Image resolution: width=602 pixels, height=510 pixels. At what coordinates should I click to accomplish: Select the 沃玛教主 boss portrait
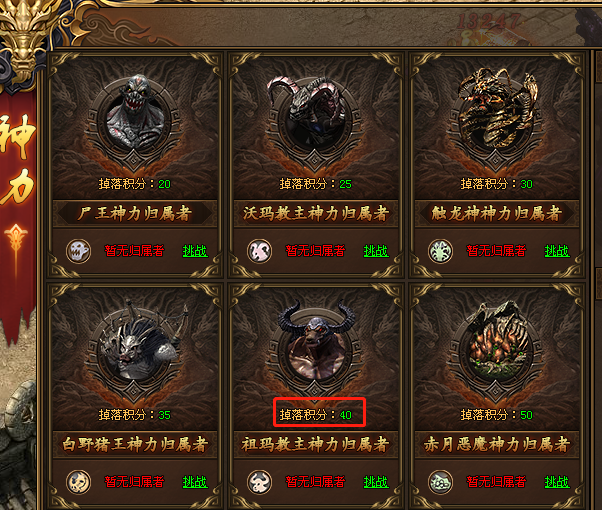(315, 115)
